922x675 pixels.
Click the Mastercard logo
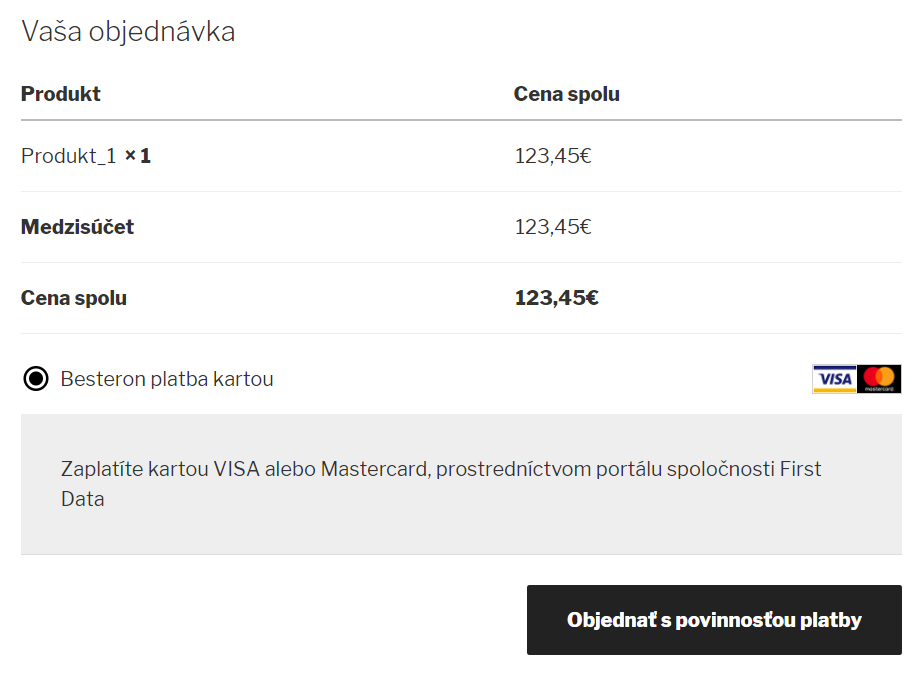click(880, 379)
